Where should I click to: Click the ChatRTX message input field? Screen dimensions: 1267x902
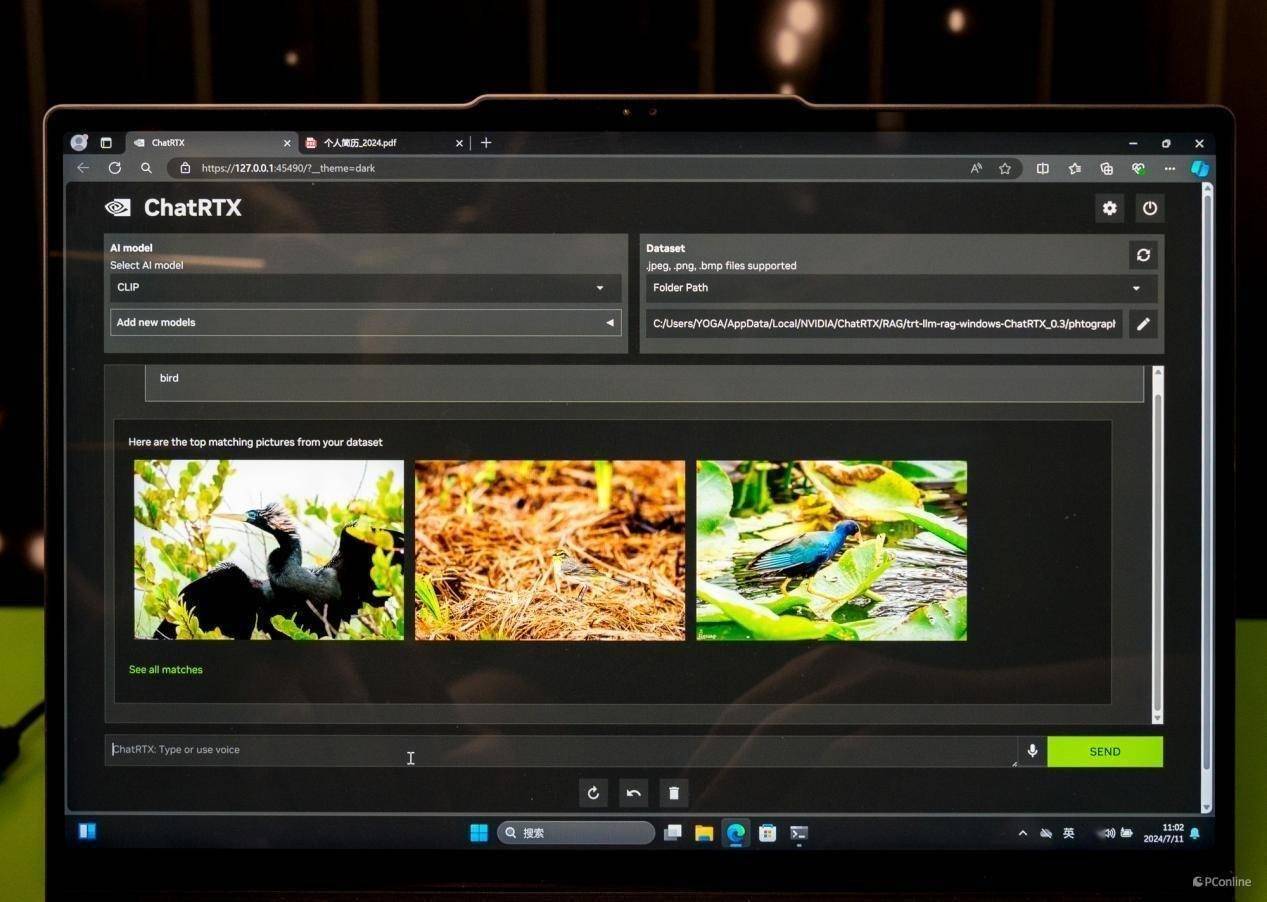(x=560, y=750)
